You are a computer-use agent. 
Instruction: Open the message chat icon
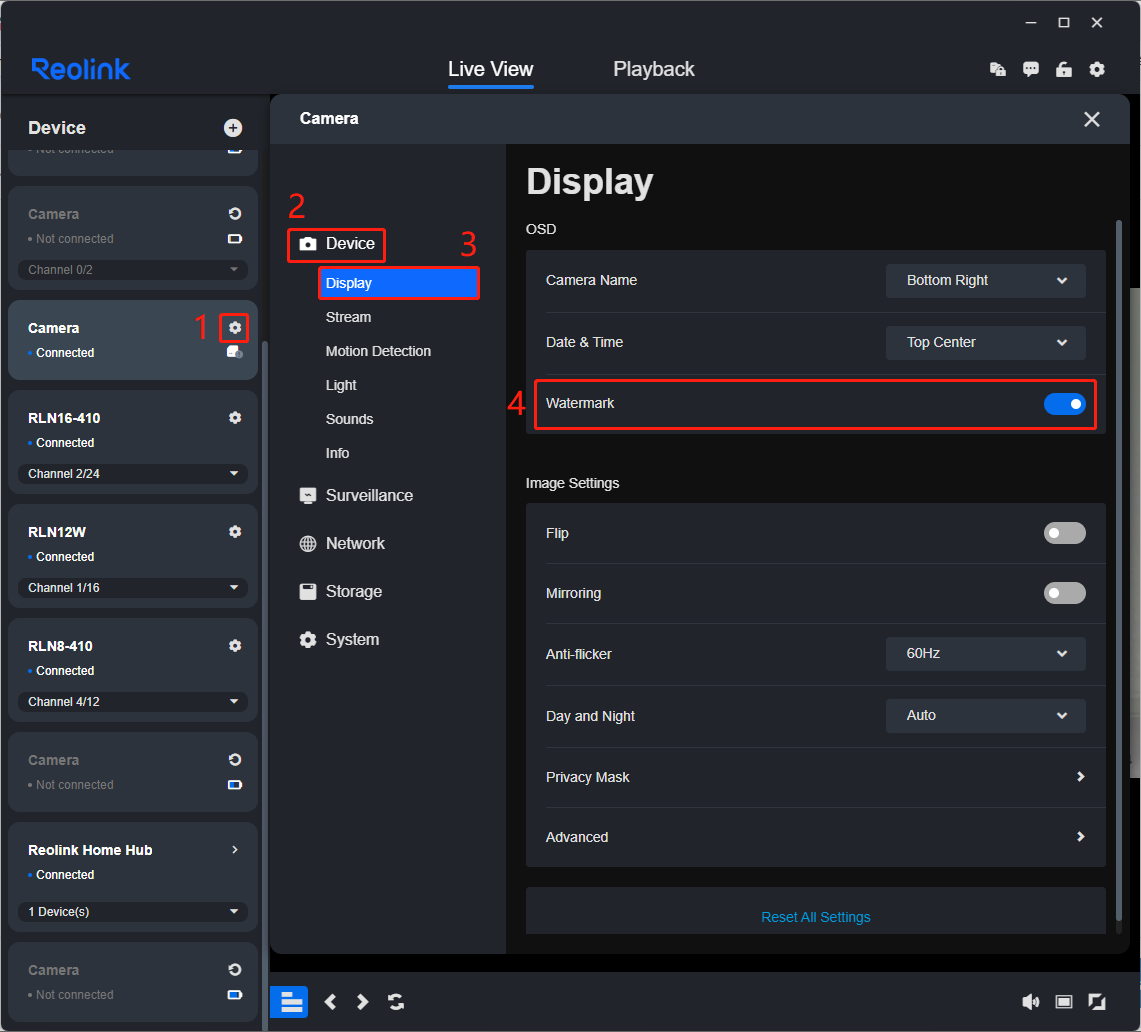(x=1031, y=69)
